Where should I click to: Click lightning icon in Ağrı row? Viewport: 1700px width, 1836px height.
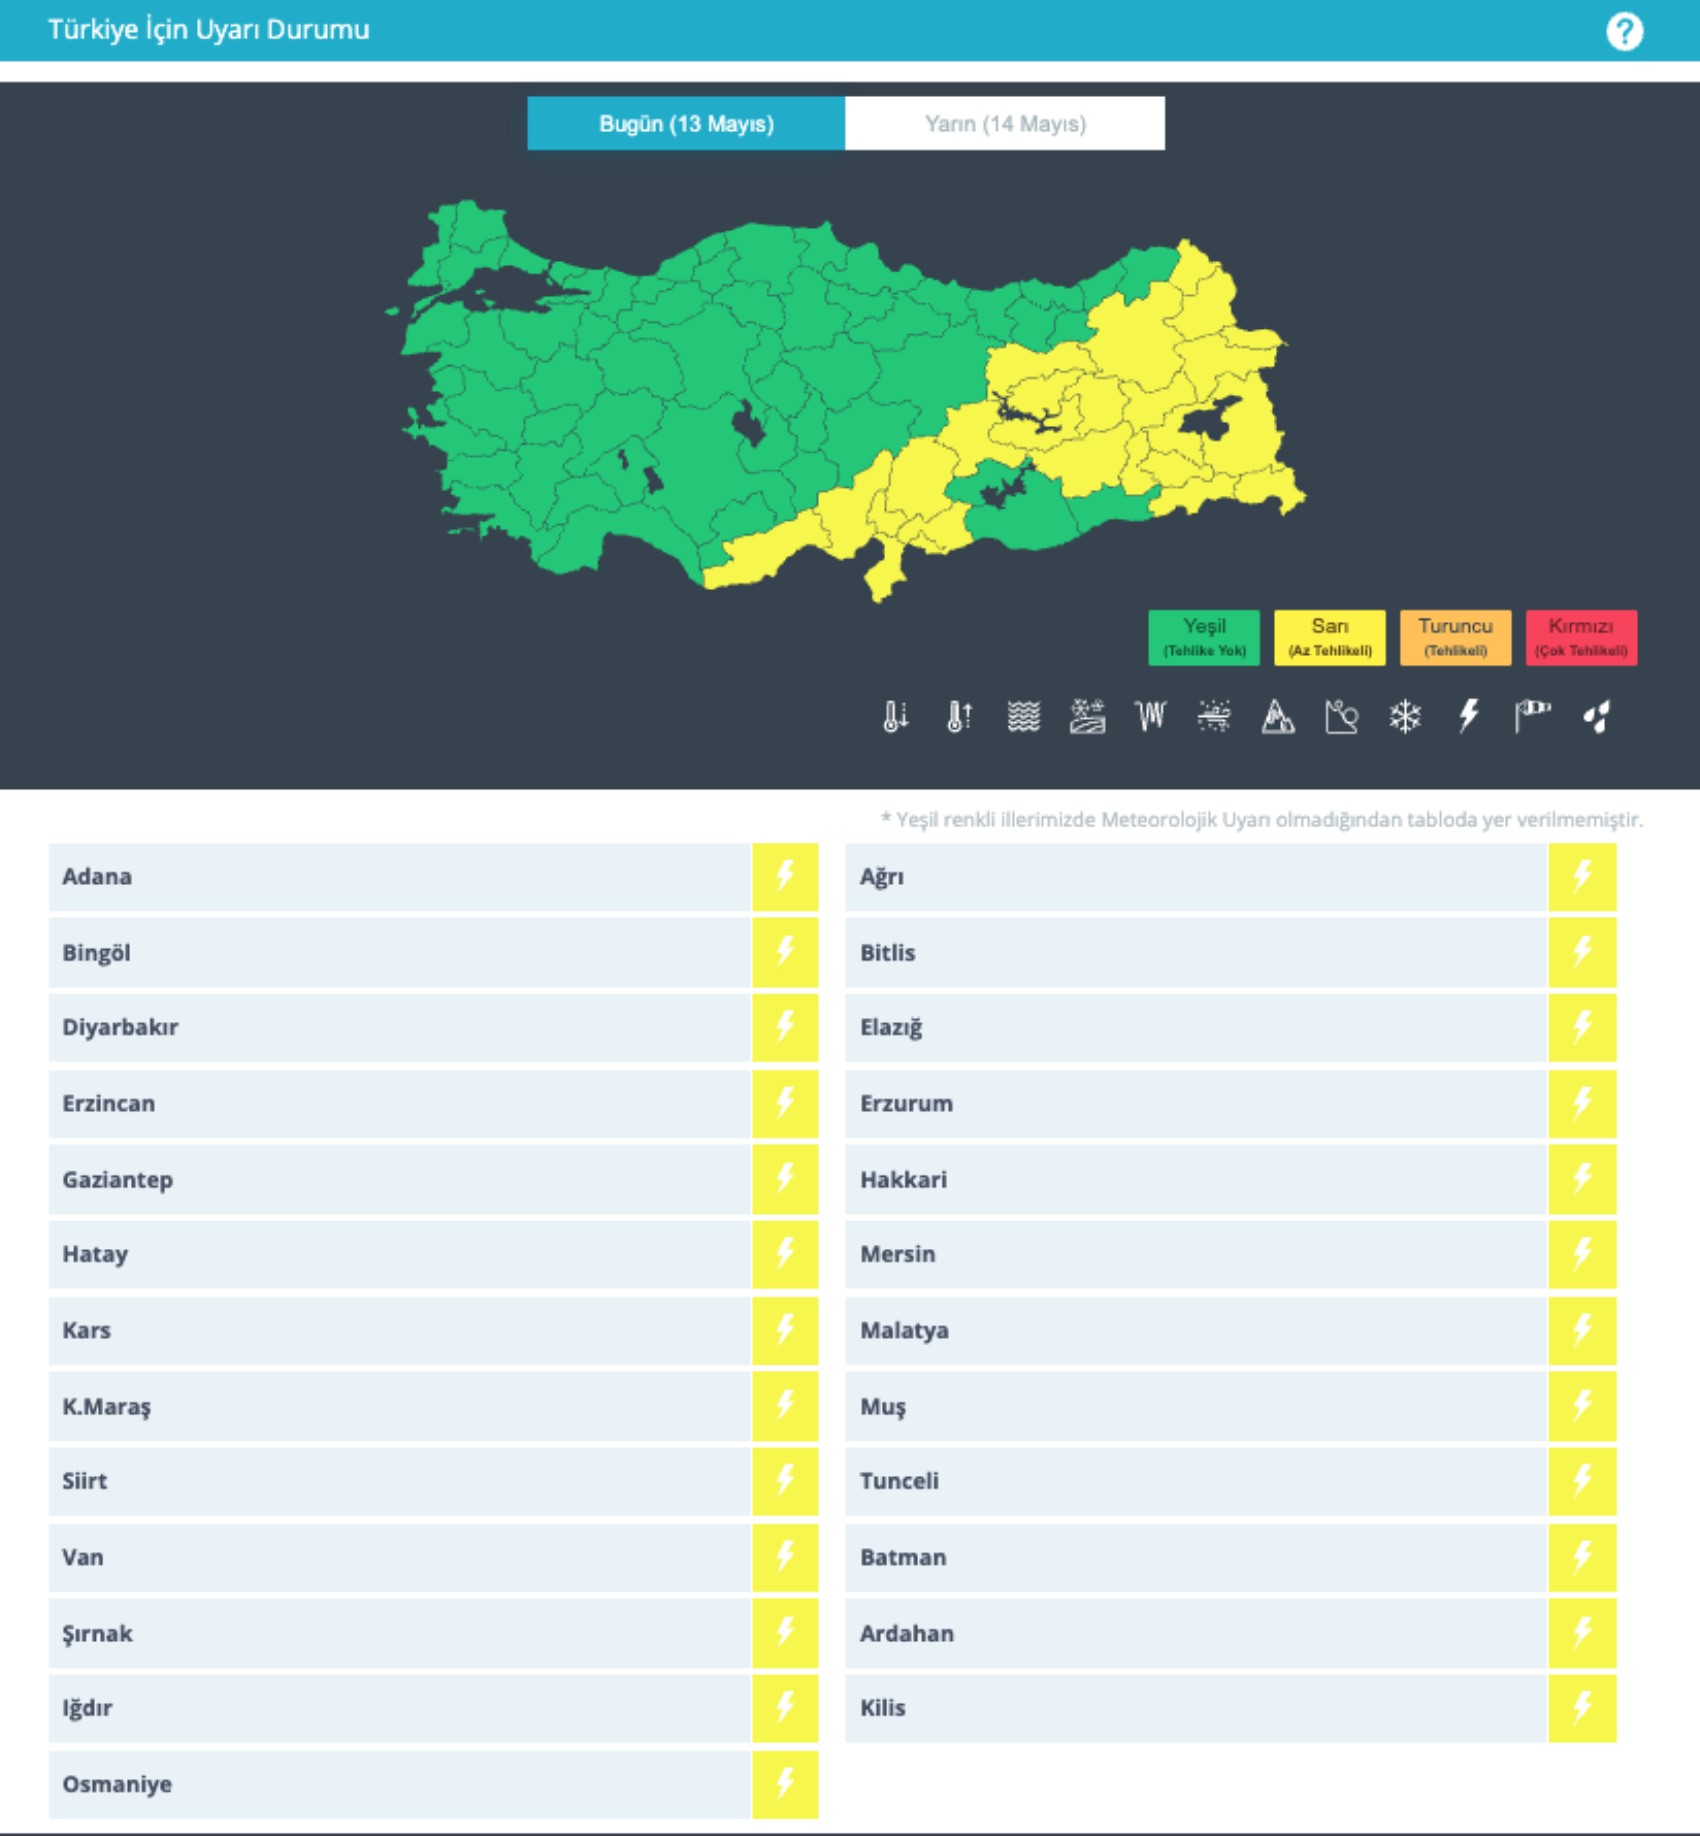pos(1582,876)
